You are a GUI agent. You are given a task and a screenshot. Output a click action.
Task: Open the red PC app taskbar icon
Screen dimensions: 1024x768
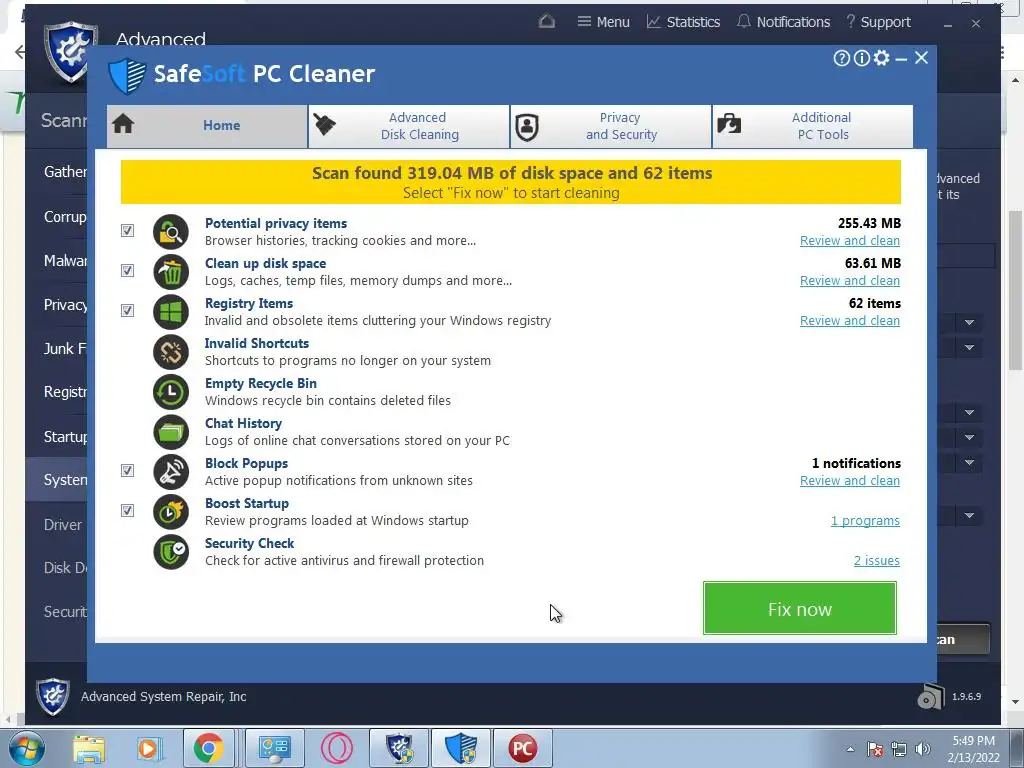point(522,748)
